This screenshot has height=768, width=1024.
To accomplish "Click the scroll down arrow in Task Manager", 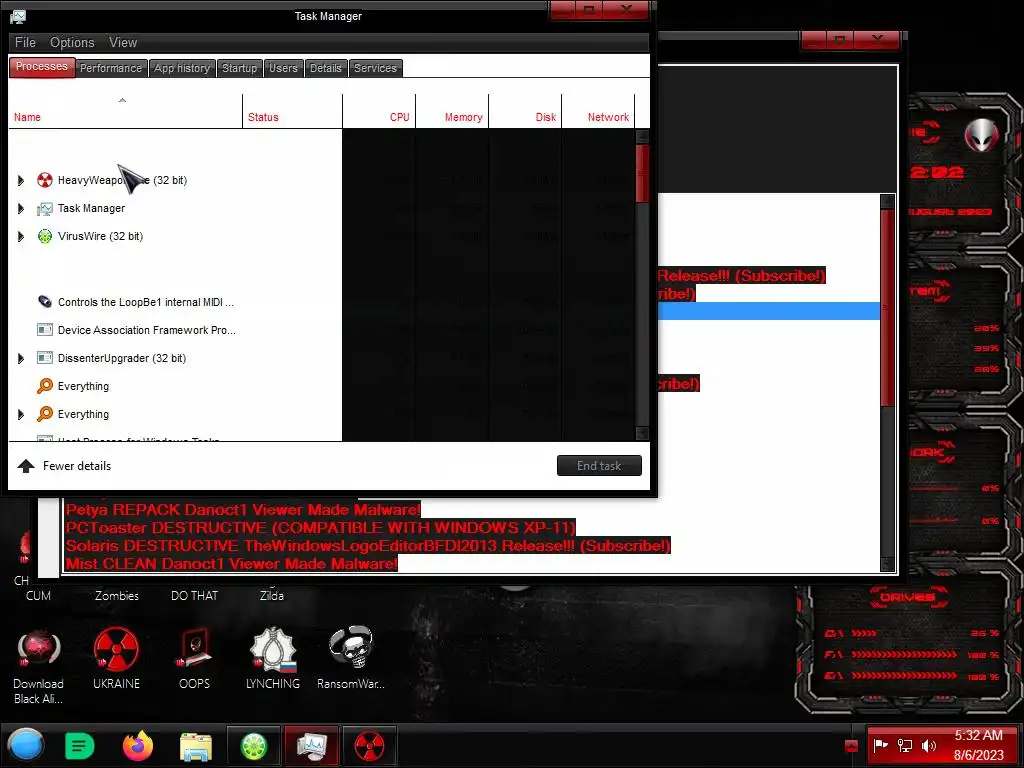I will point(642,434).
